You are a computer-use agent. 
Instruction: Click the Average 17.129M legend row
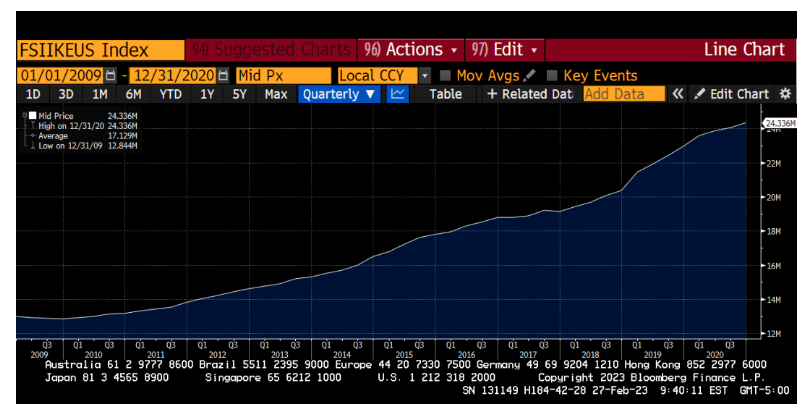(82, 136)
